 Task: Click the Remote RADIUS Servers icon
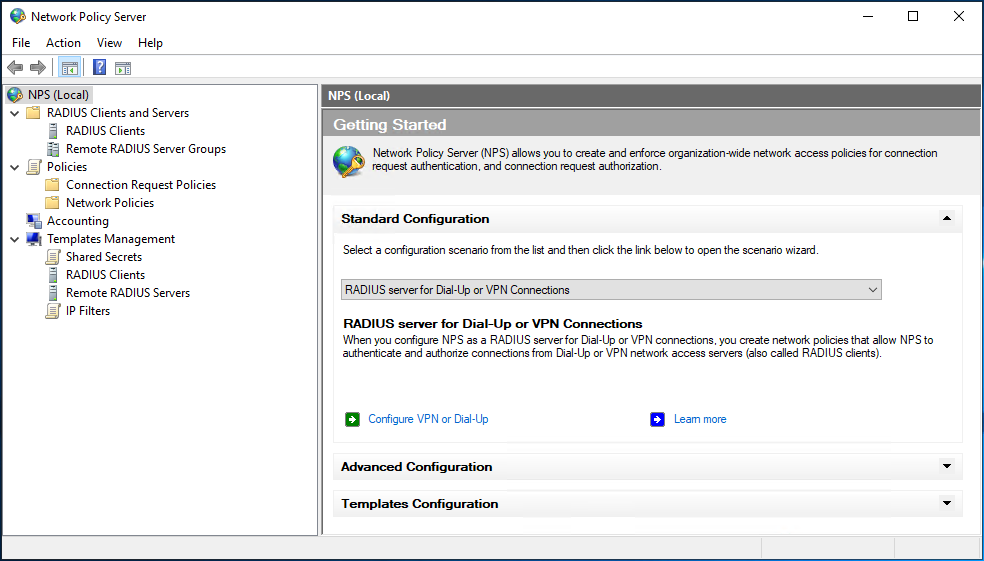[x=53, y=293]
